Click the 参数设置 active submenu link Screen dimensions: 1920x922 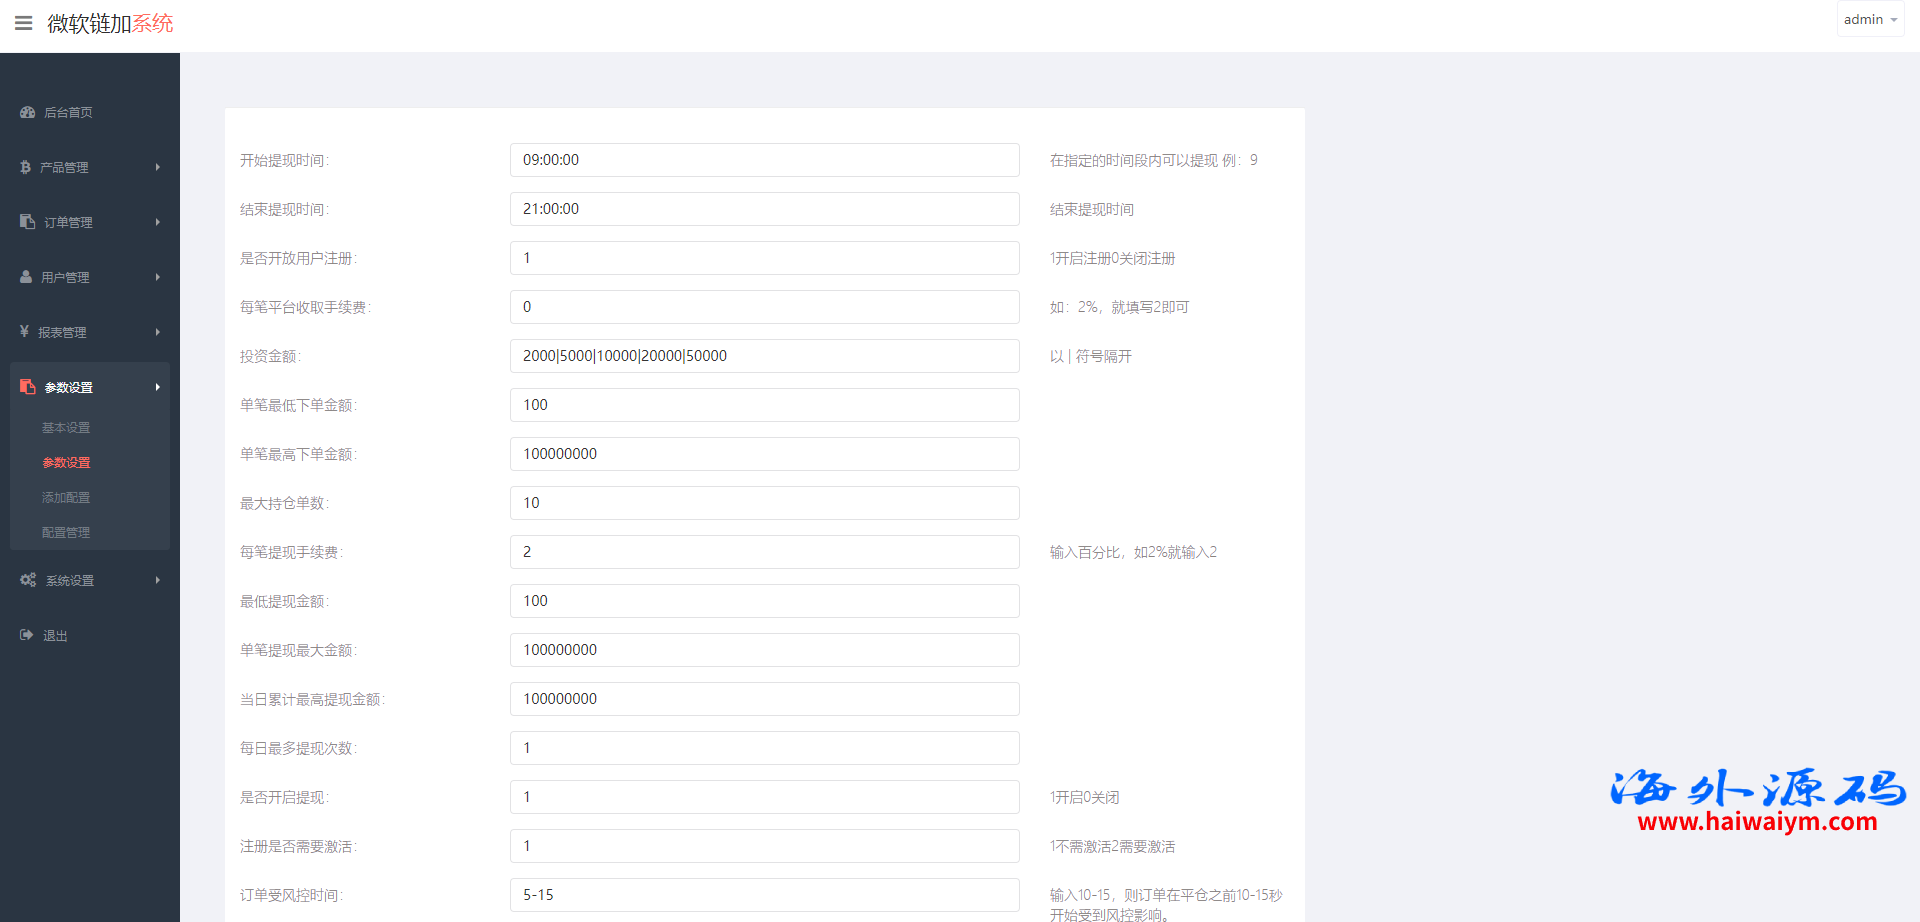pyautogui.click(x=66, y=463)
